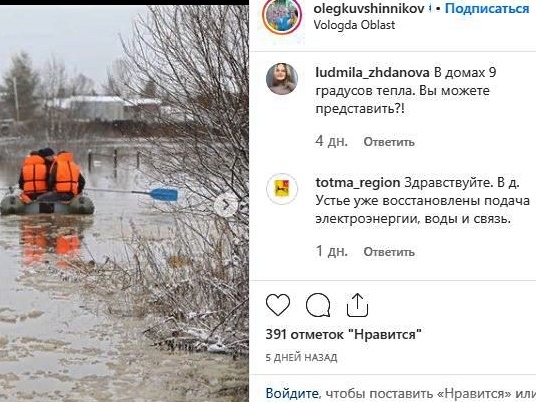Image resolution: width=536 pixels, height=402 pixels.
Task: Open the ludmila_zhdanova username link
Action: click(x=372, y=73)
